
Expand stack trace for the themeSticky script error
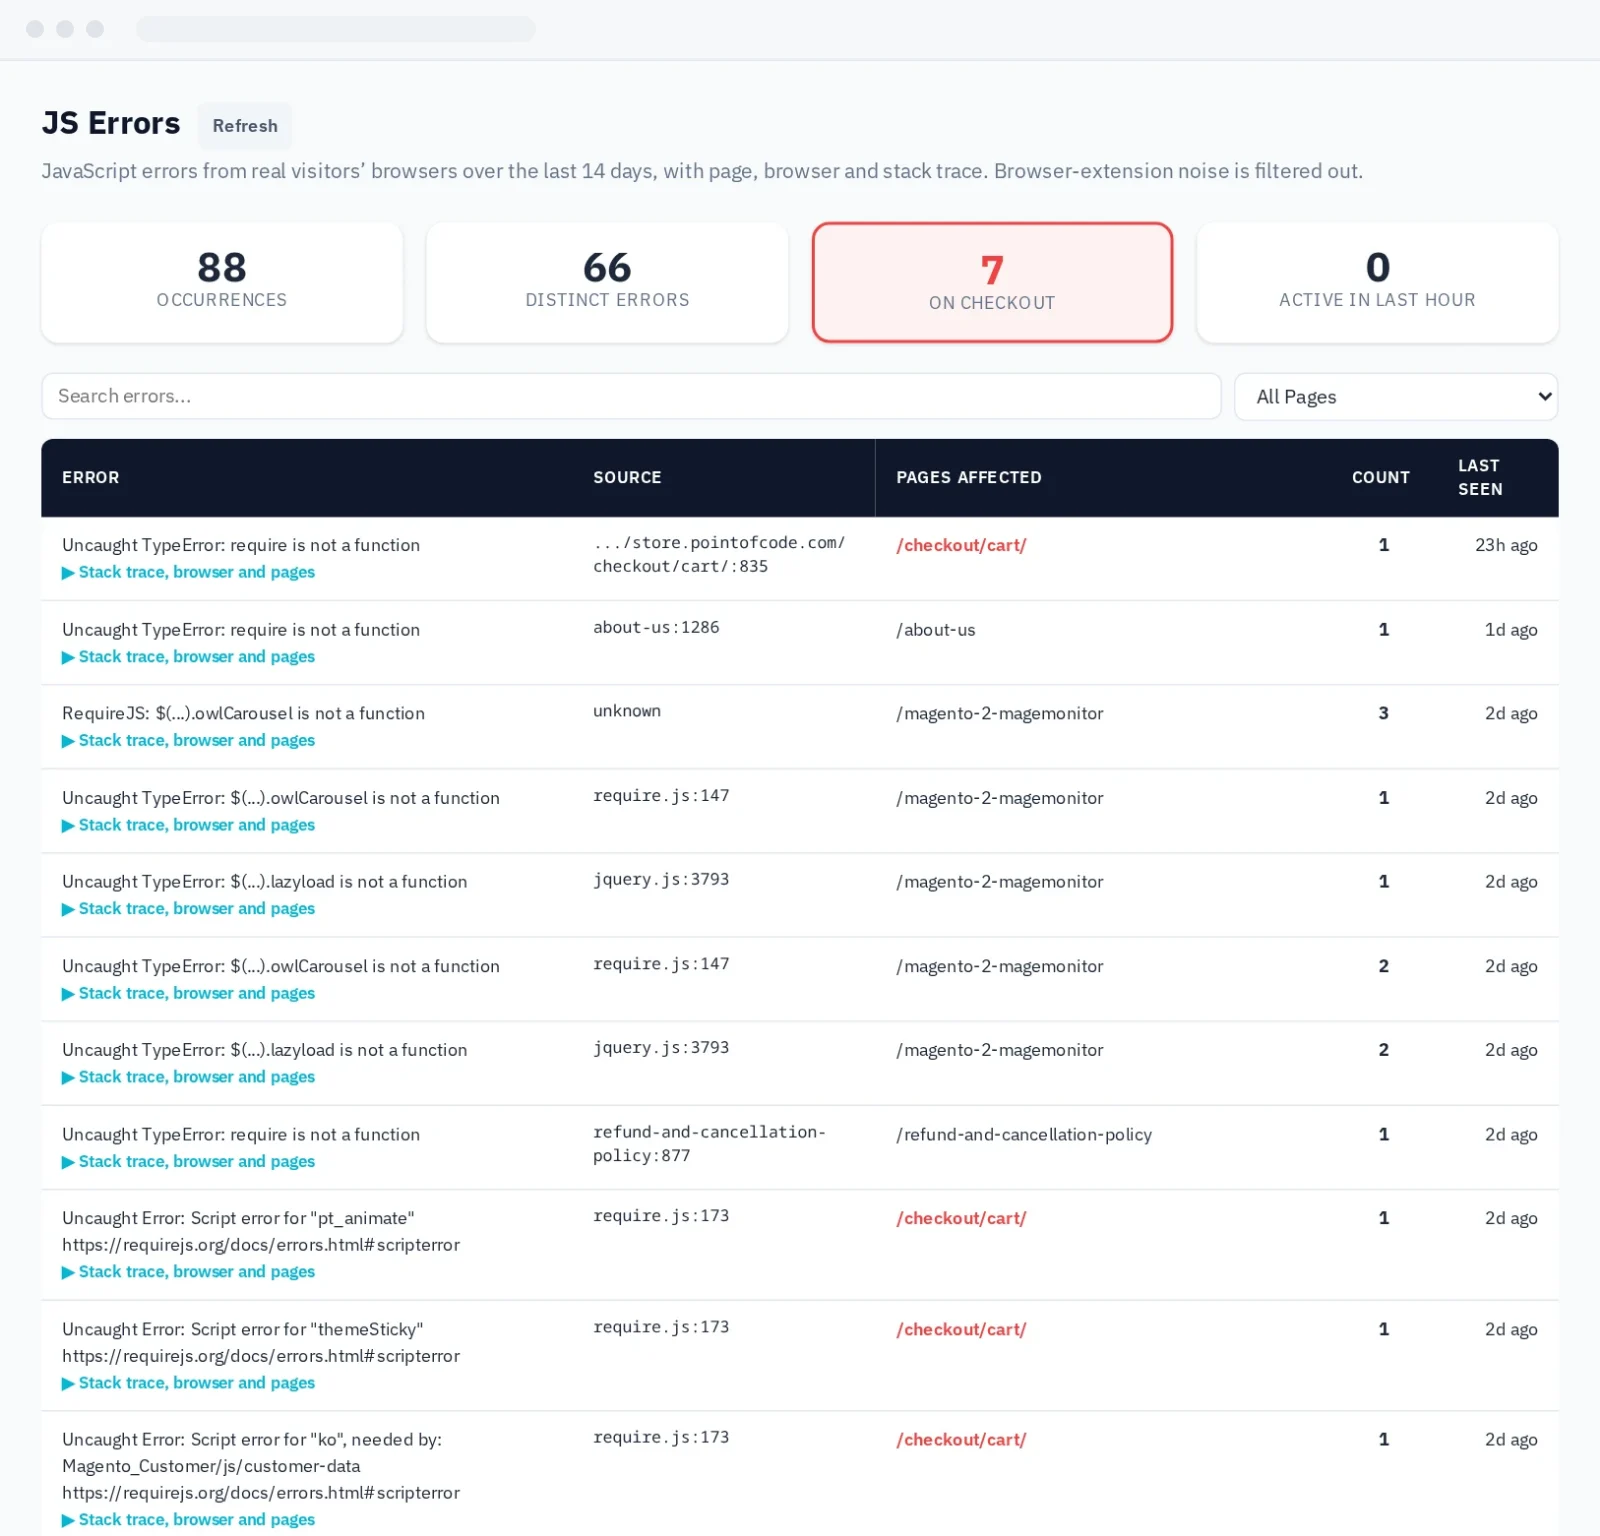pyautogui.click(x=188, y=1383)
